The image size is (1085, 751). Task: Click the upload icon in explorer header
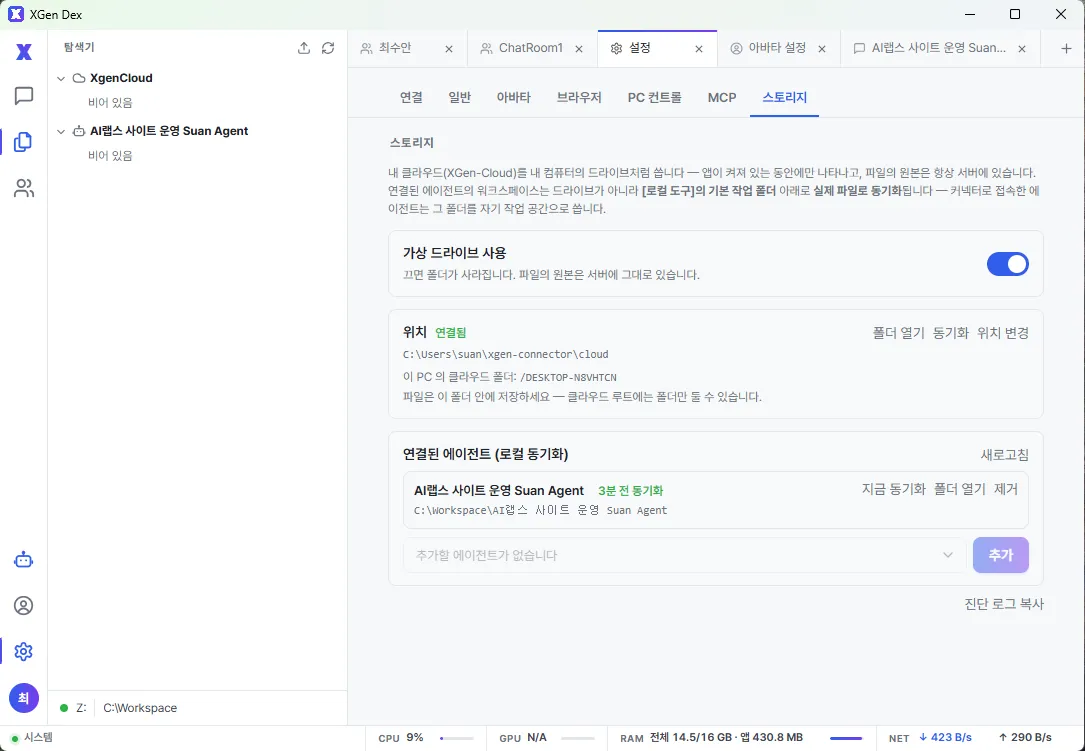pos(304,48)
